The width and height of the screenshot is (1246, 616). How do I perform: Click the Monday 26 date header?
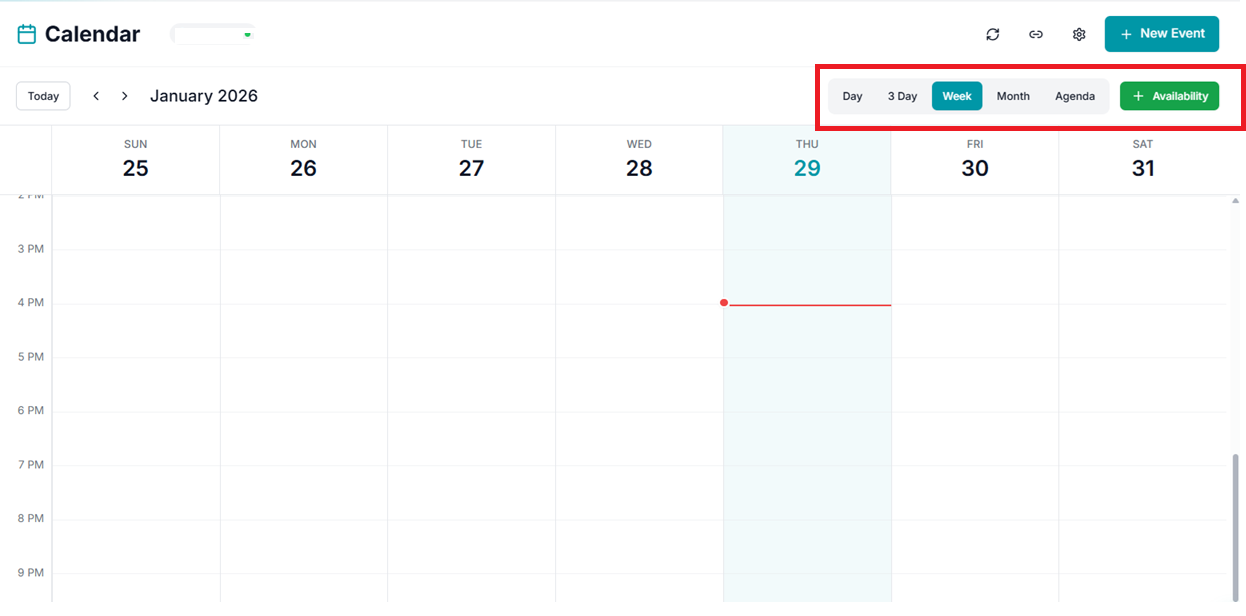(x=303, y=160)
